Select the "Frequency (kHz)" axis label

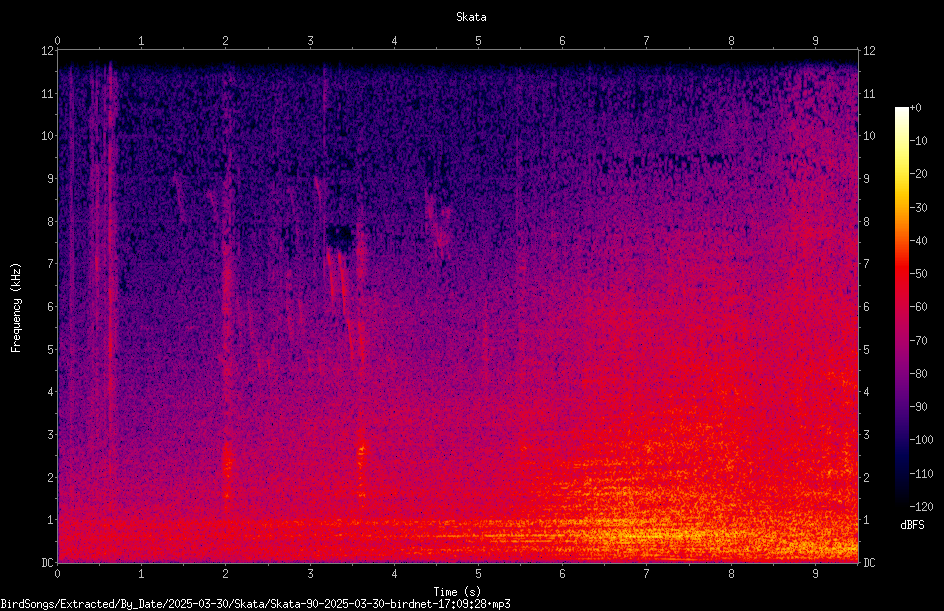pyautogui.click(x=16, y=308)
